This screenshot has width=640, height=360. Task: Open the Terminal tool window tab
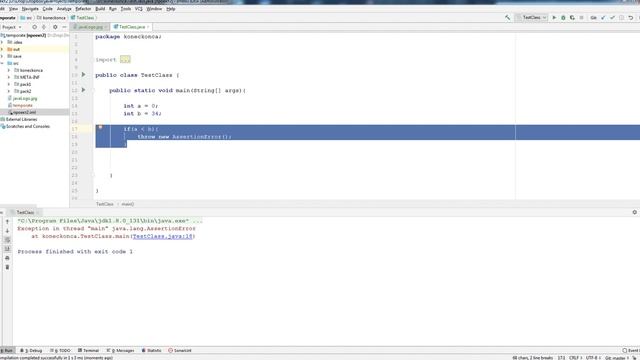89,351
